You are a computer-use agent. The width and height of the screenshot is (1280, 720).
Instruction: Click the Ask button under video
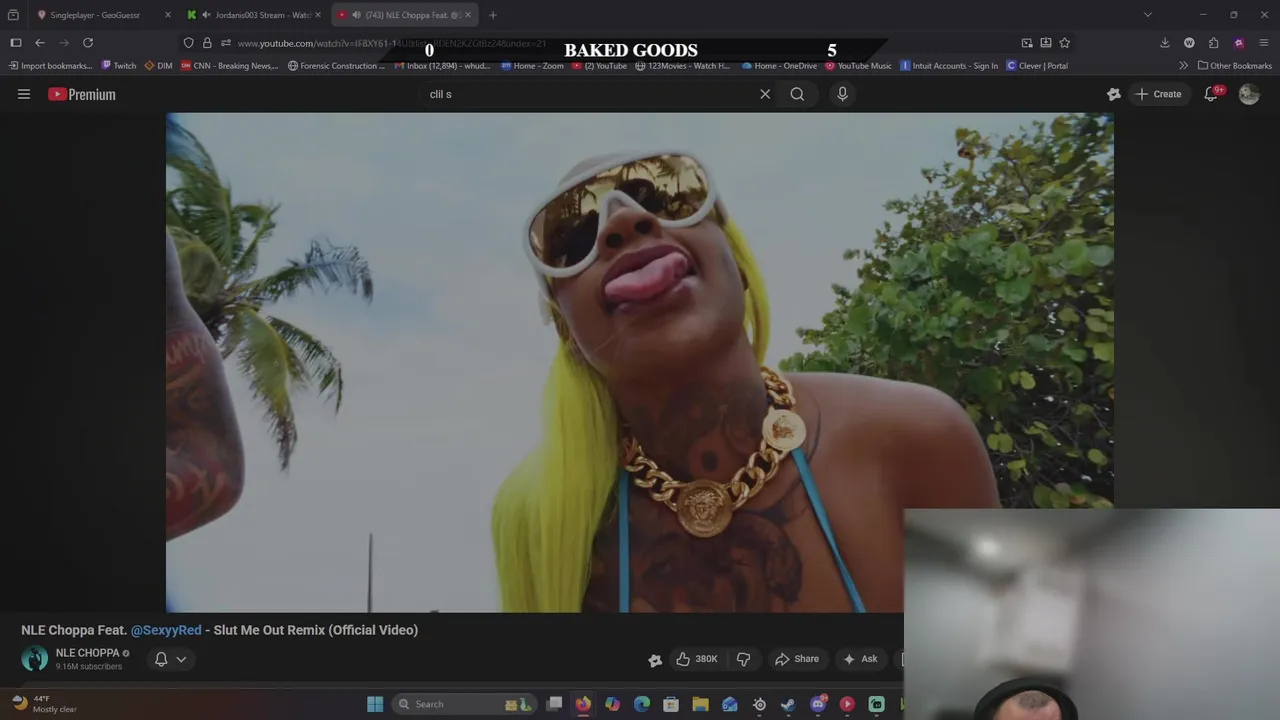pos(860,659)
